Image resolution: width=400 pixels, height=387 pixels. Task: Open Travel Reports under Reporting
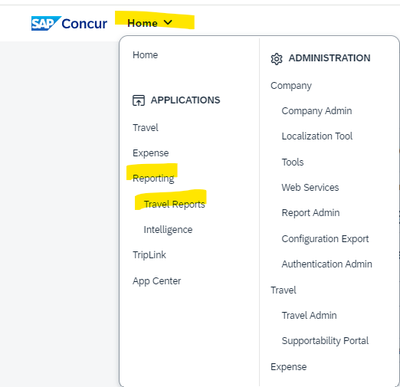click(174, 204)
